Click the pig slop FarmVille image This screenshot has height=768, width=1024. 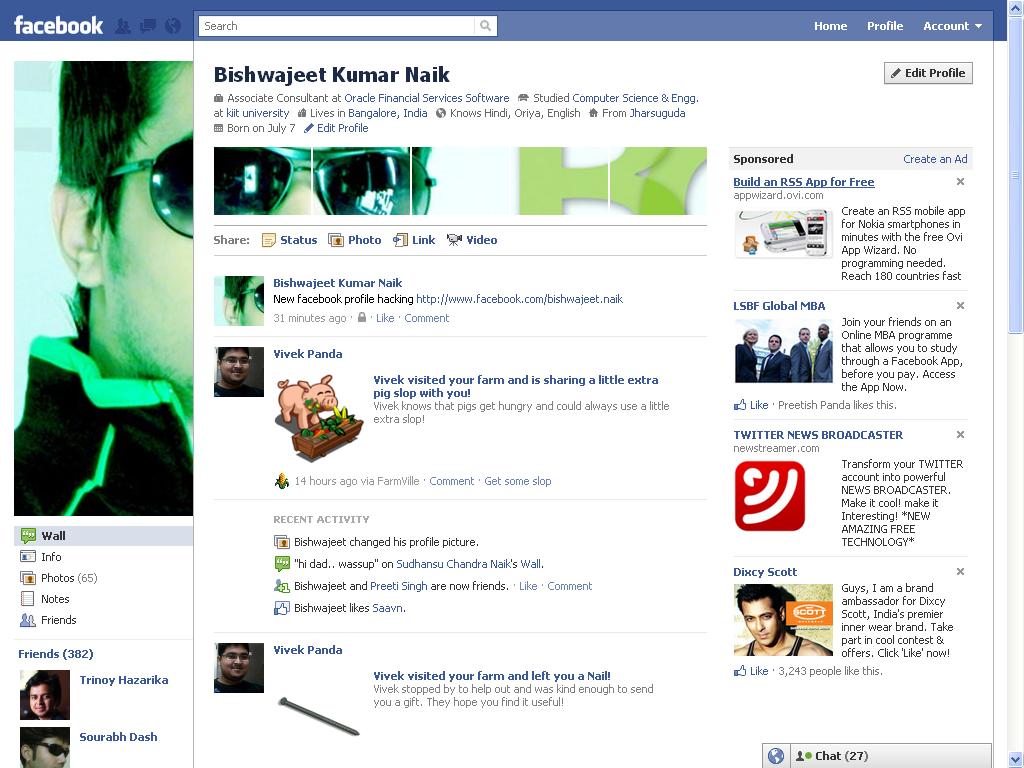(x=318, y=419)
